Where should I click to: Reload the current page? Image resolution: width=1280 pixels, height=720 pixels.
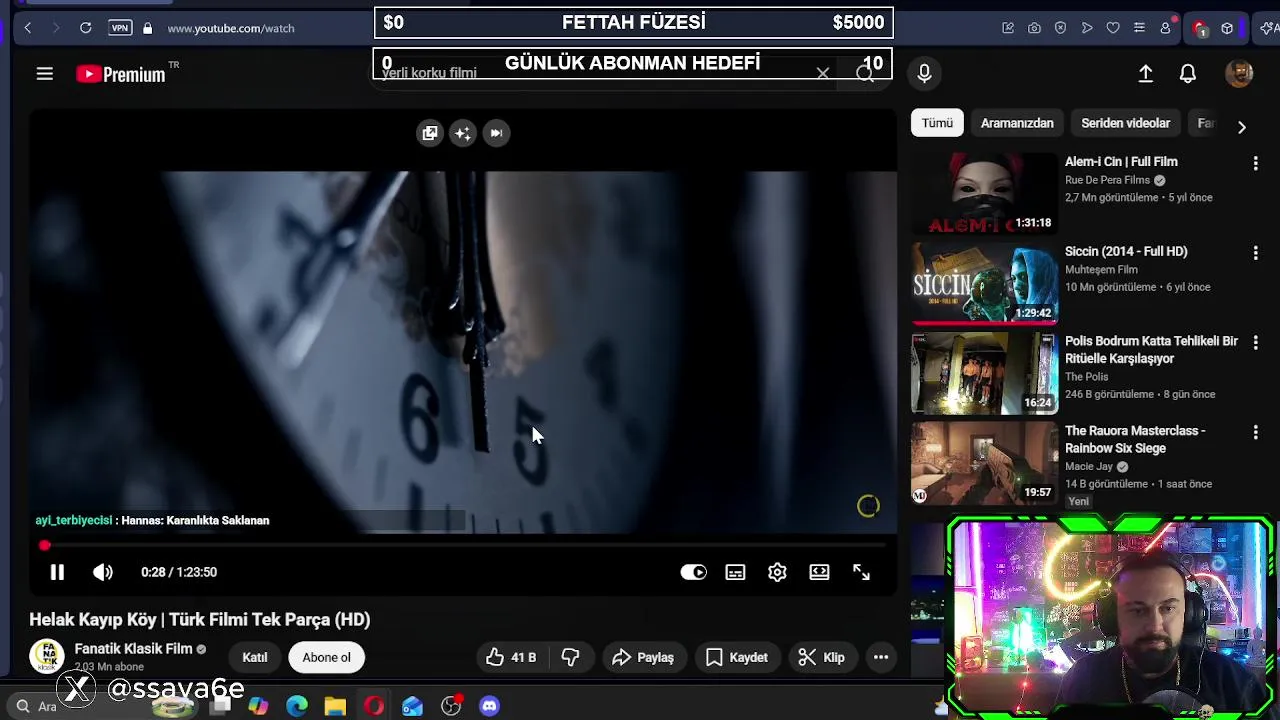tap(85, 28)
